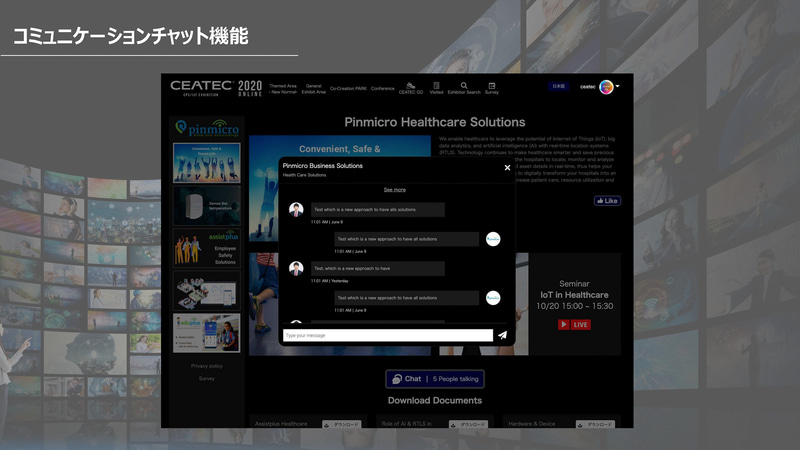Image resolution: width=800 pixels, height=450 pixels.
Task: Download the Assistplus Healthcare document
Action: [x=341, y=424]
